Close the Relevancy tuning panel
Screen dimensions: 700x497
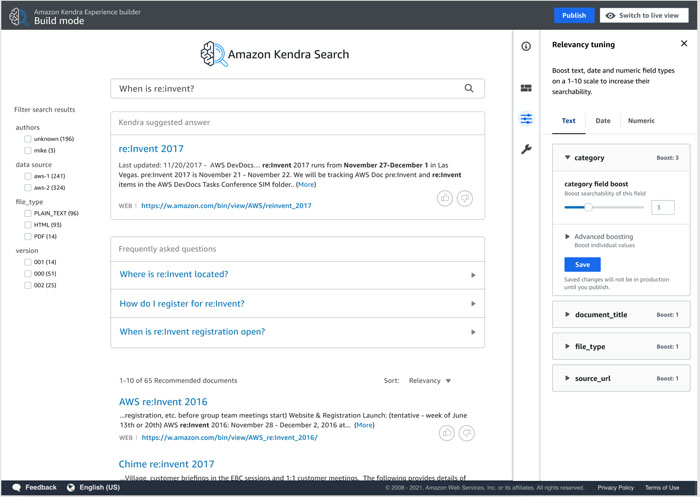click(x=684, y=43)
